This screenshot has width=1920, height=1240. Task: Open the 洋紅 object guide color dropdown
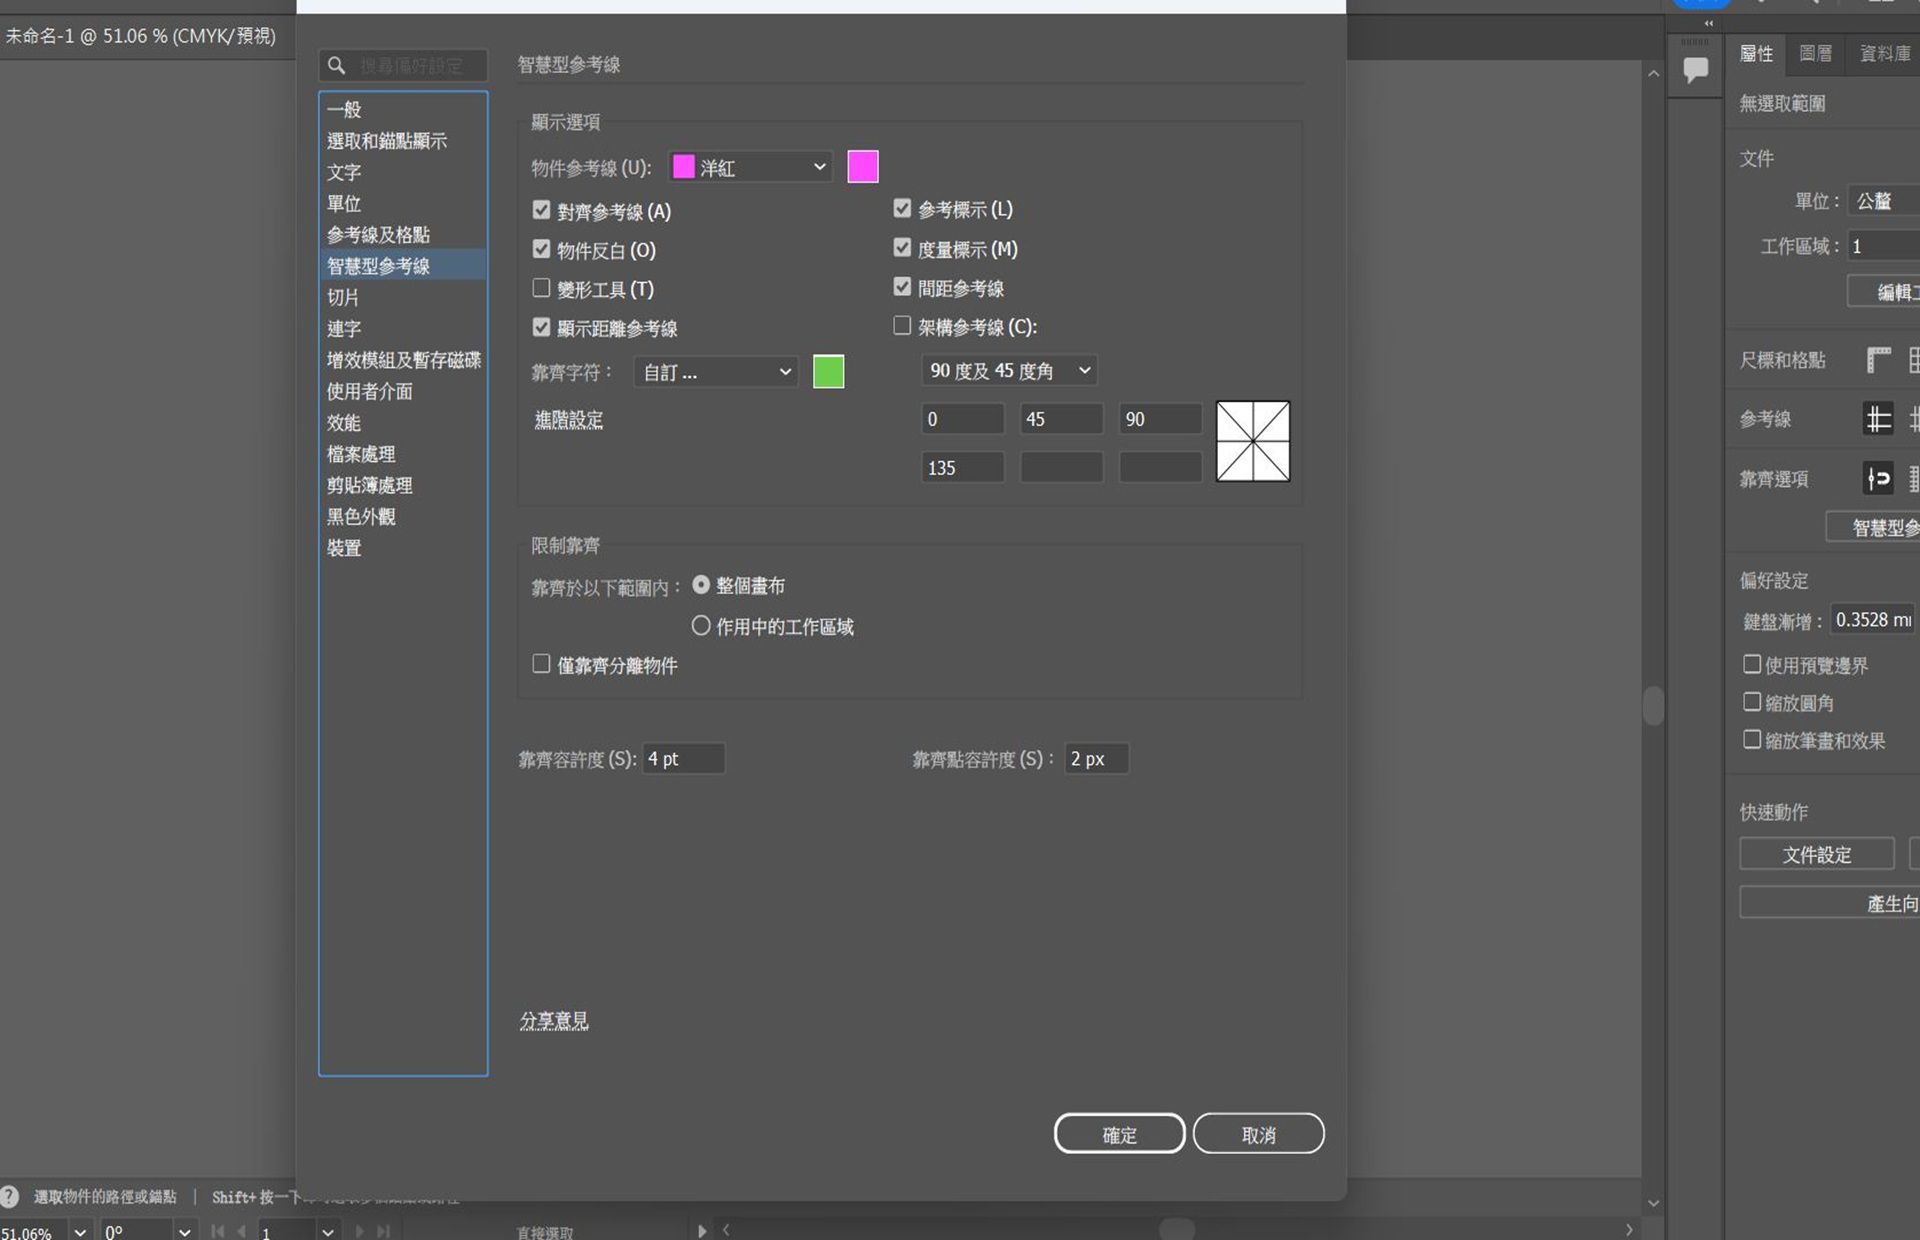pos(751,167)
